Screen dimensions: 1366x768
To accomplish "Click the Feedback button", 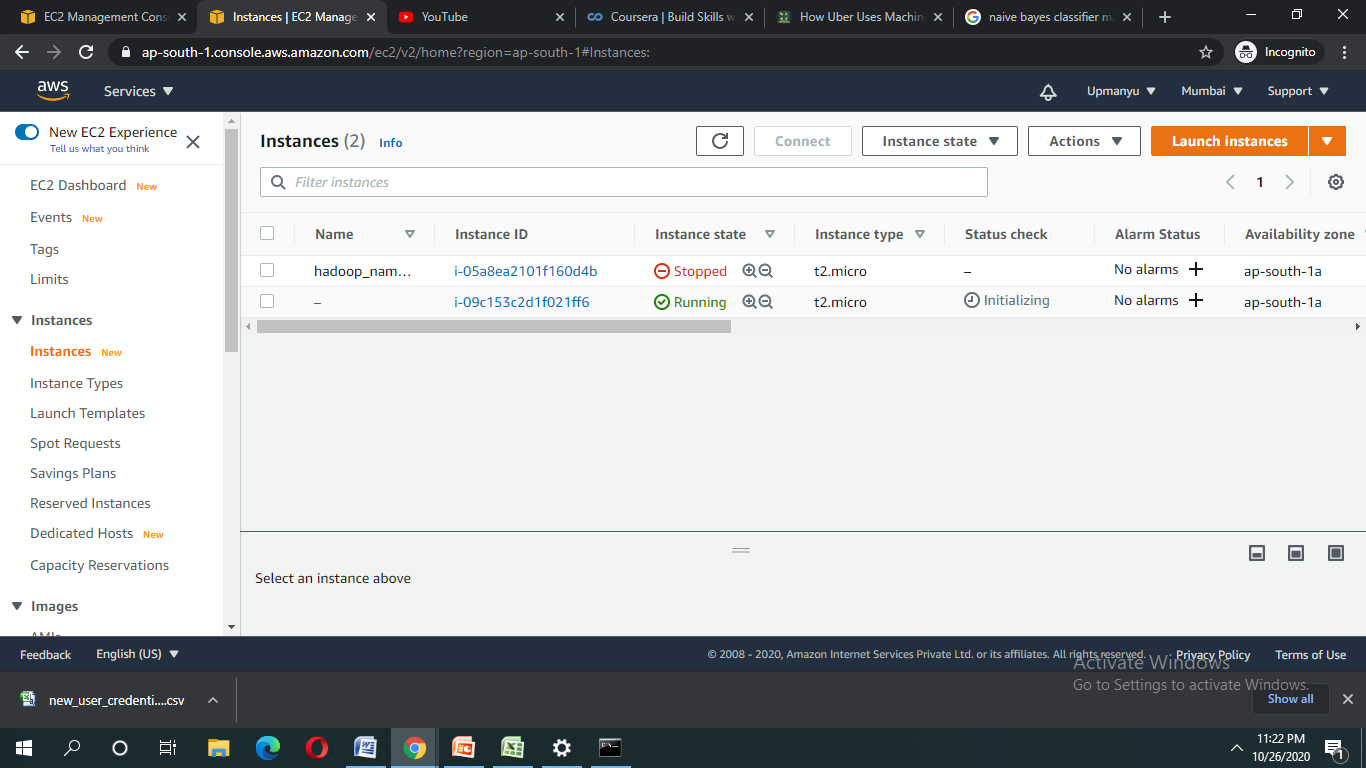I will pos(45,654).
